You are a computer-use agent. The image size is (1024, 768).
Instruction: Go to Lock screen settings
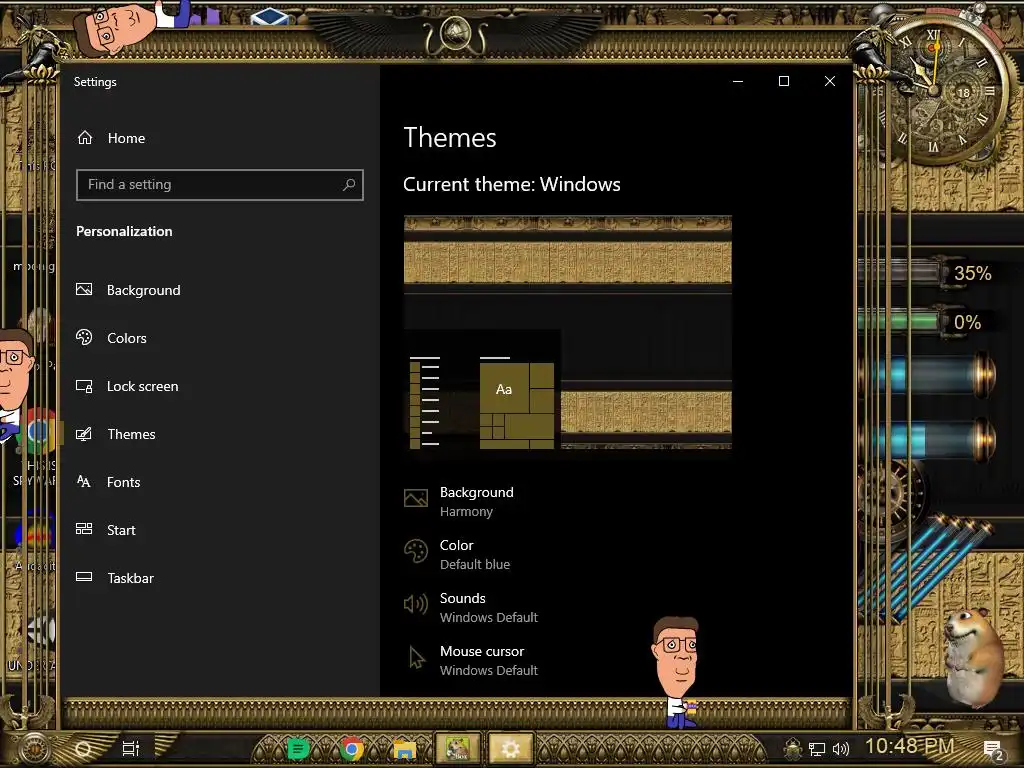[x=142, y=386]
